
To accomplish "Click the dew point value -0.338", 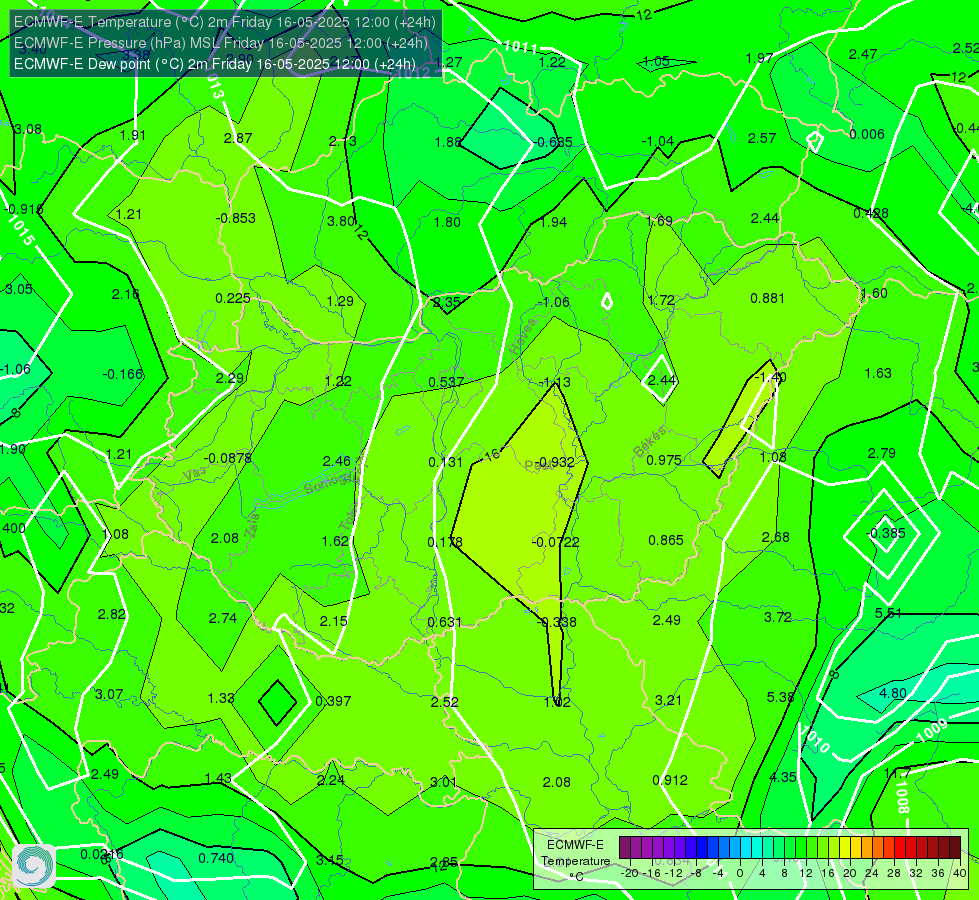I will 556,622.
